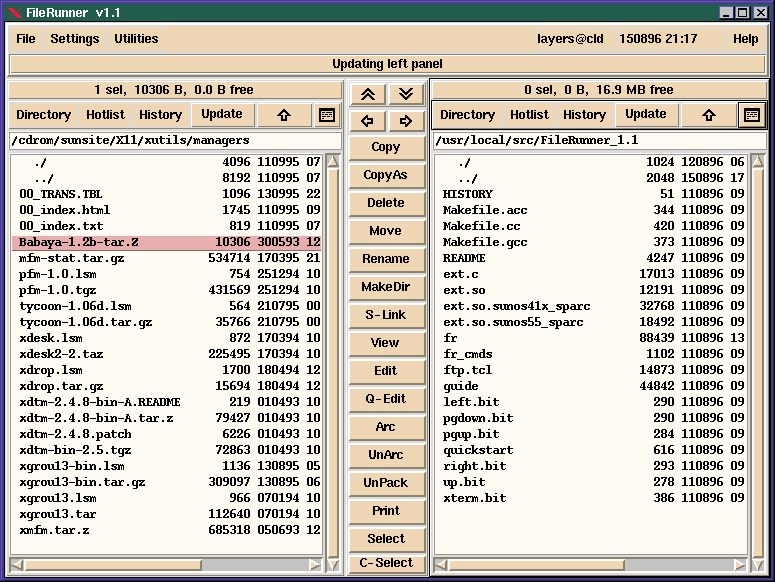
Task: Click the MakeDir button
Action: (x=385, y=287)
